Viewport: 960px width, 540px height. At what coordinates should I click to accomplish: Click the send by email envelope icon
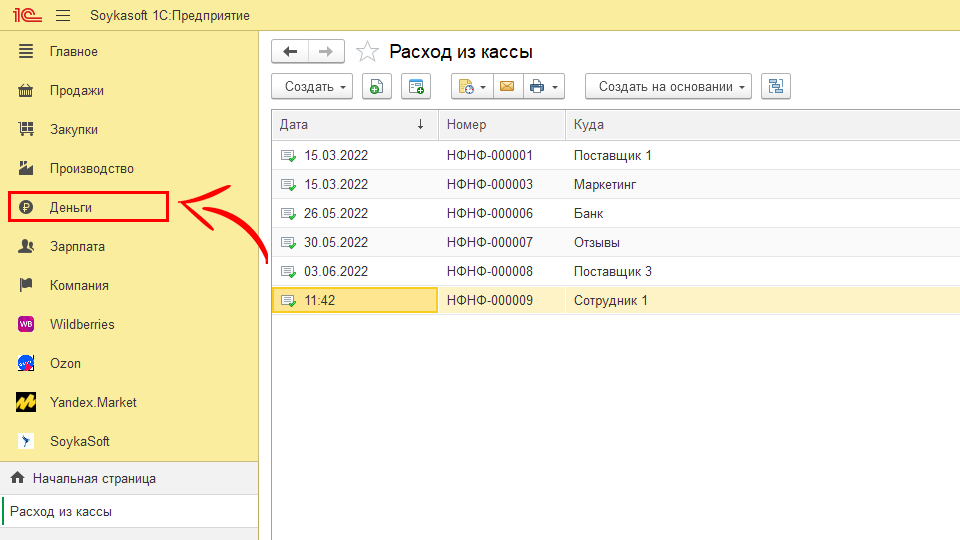(507, 87)
